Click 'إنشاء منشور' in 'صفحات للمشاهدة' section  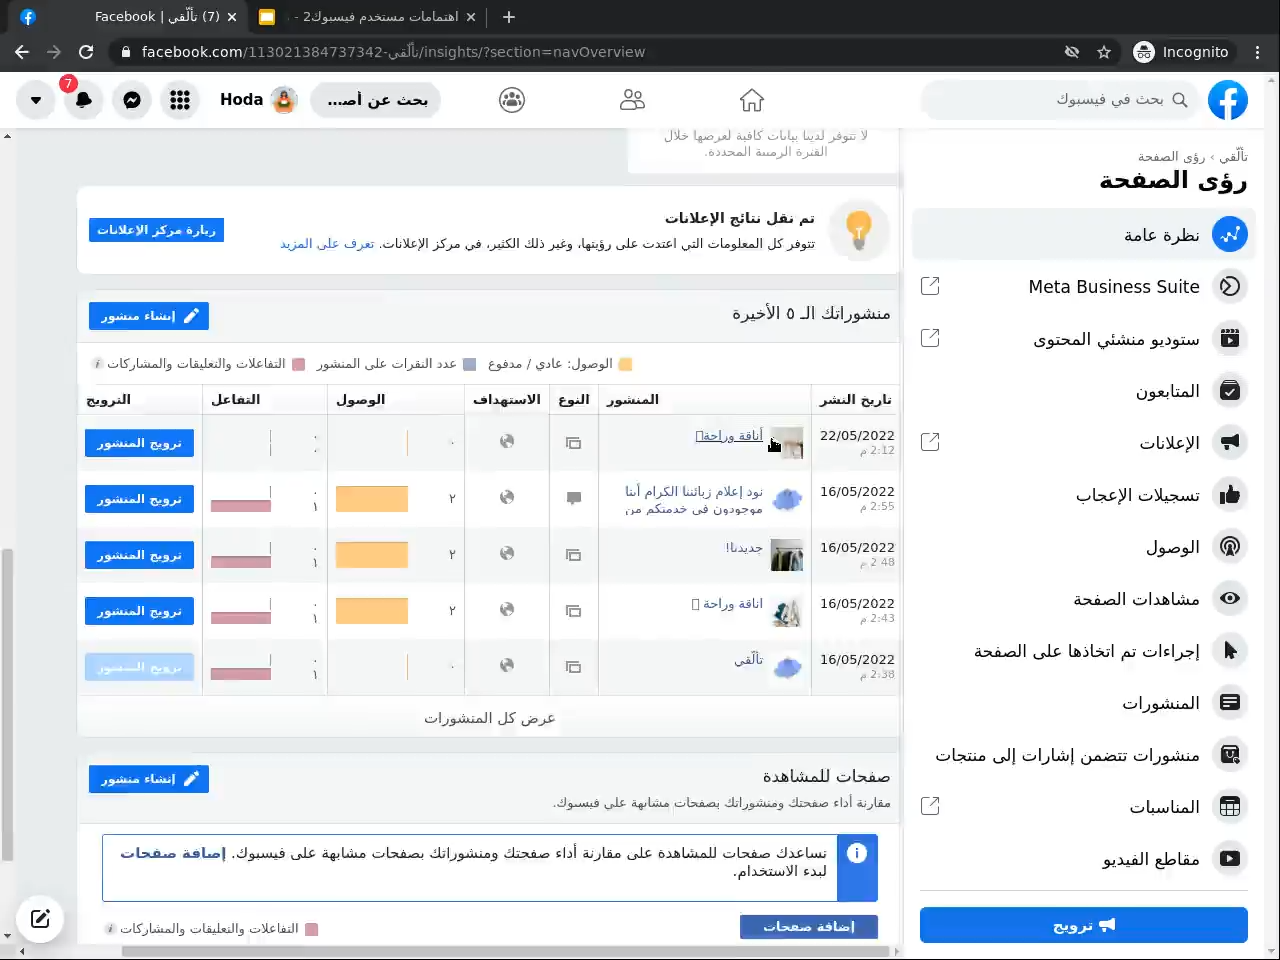(149, 779)
